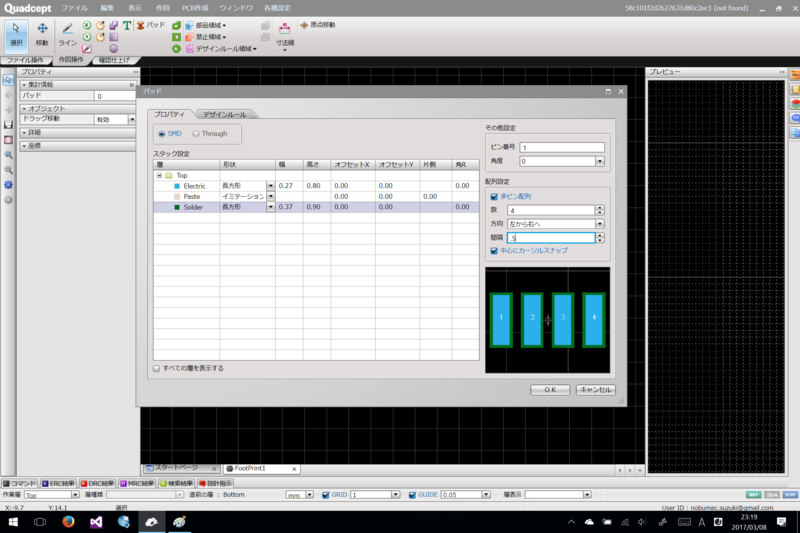The image size is (800, 533).
Task: Click the Paste layer gray swatch
Action: tap(177, 197)
